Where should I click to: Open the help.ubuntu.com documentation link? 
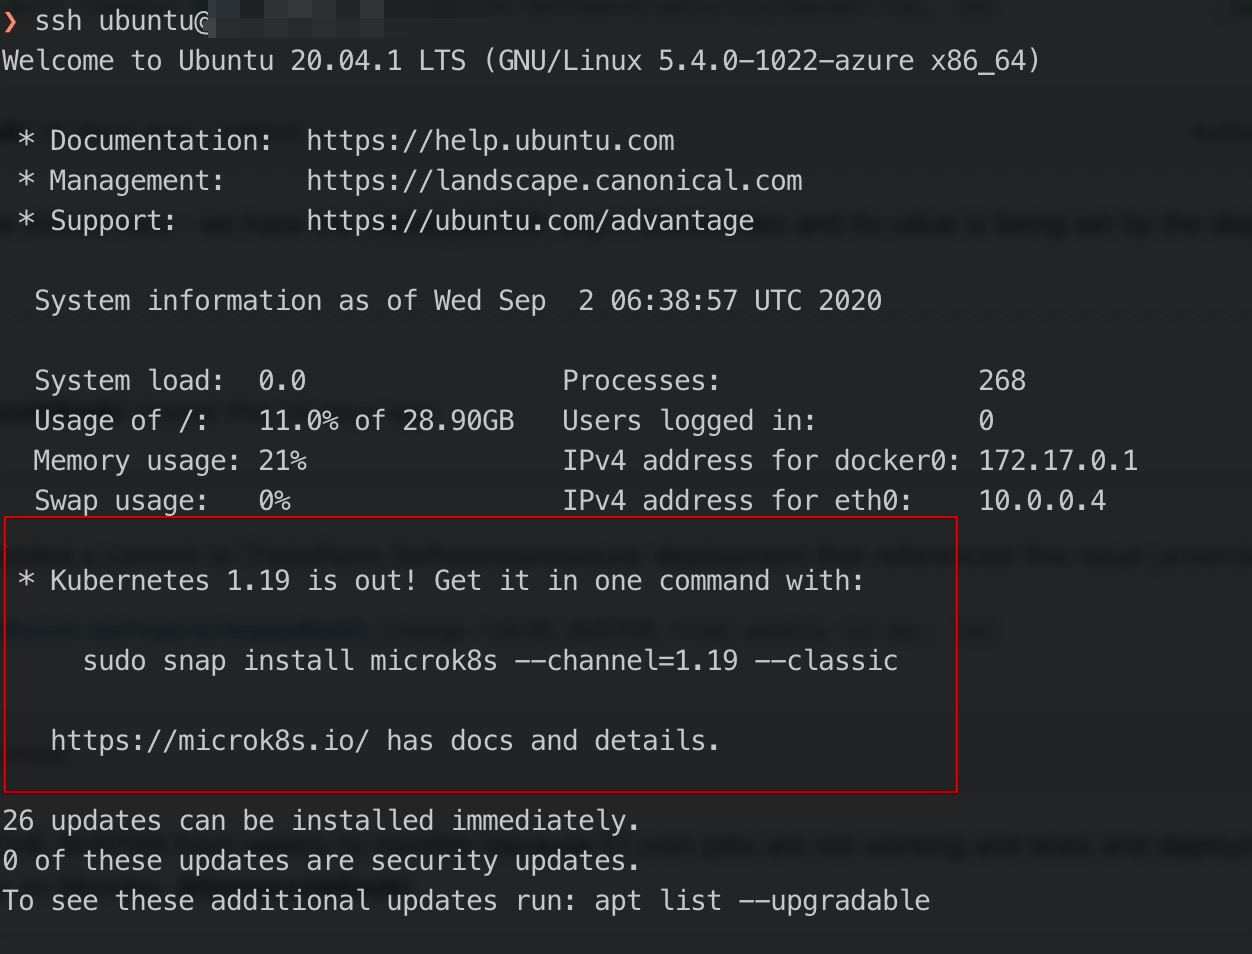coord(490,141)
